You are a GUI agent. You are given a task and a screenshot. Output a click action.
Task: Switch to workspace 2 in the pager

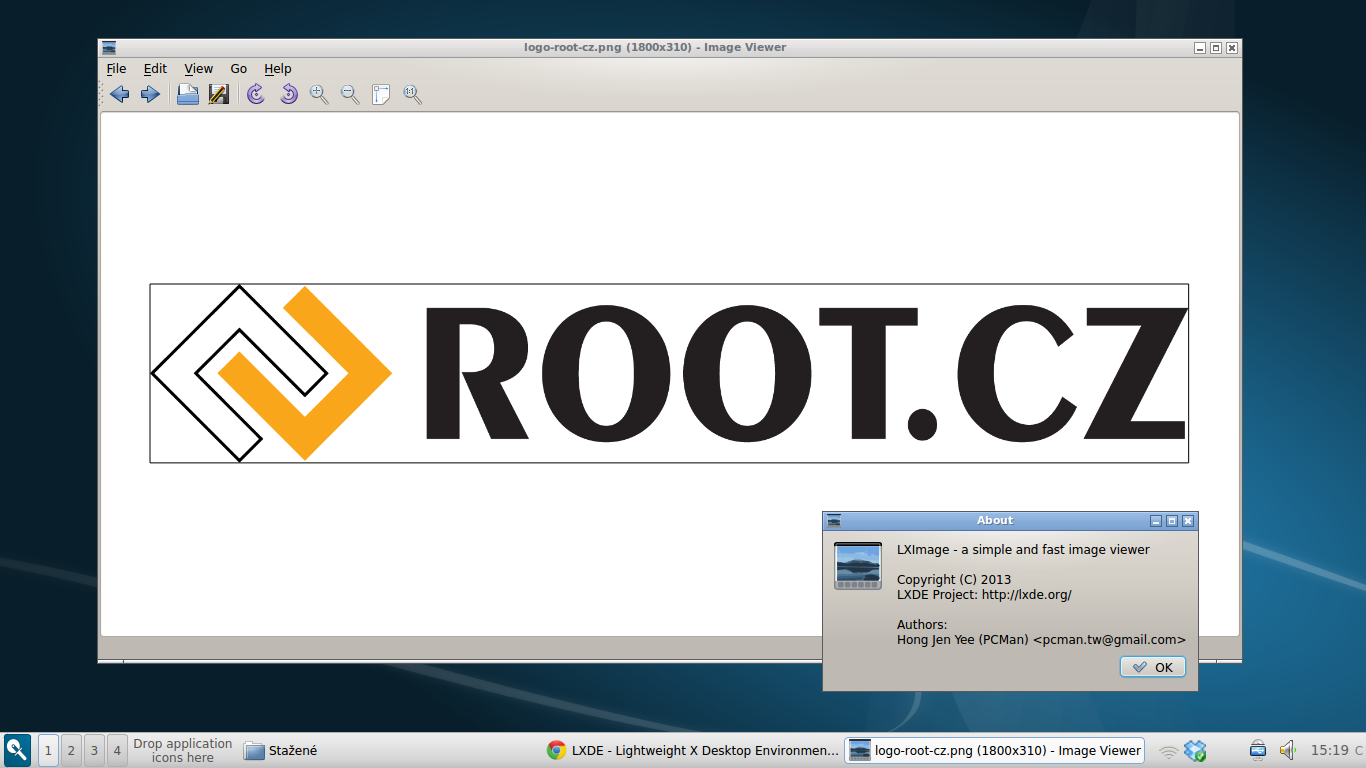pos(70,750)
